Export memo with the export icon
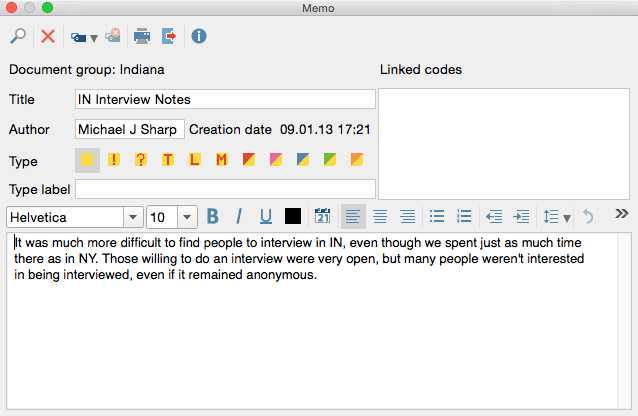 [169, 36]
